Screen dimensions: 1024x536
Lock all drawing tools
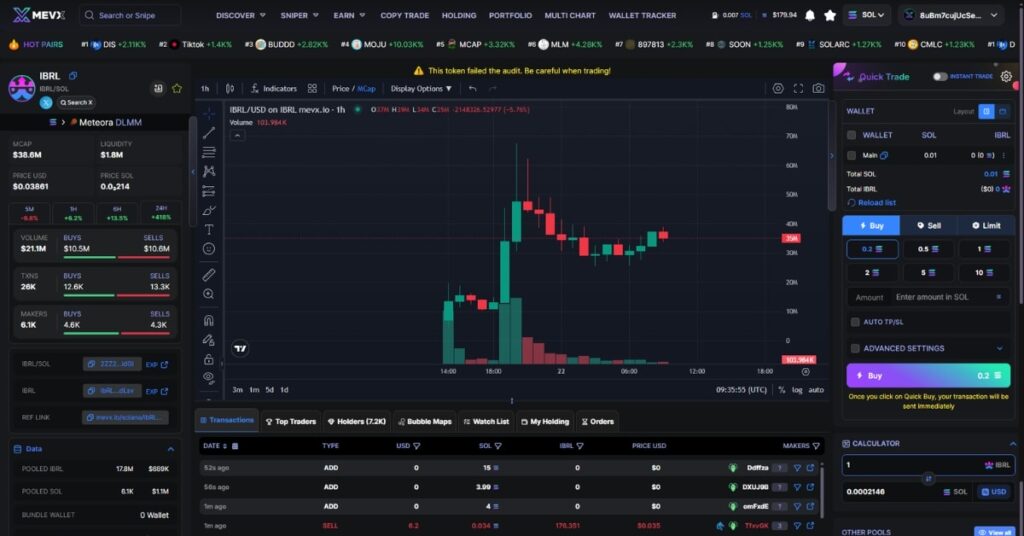coord(208,359)
